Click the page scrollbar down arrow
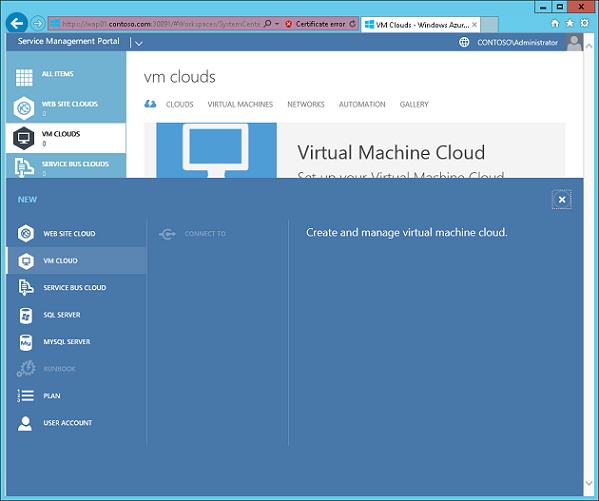599x501 pixels. coord(589,483)
